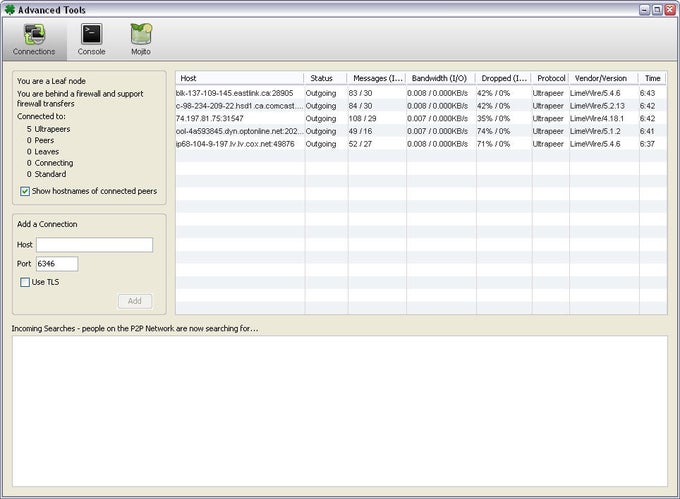Image resolution: width=680 pixels, height=499 pixels.
Task: Click the Incoming Searches list area
Action: click(x=340, y=411)
